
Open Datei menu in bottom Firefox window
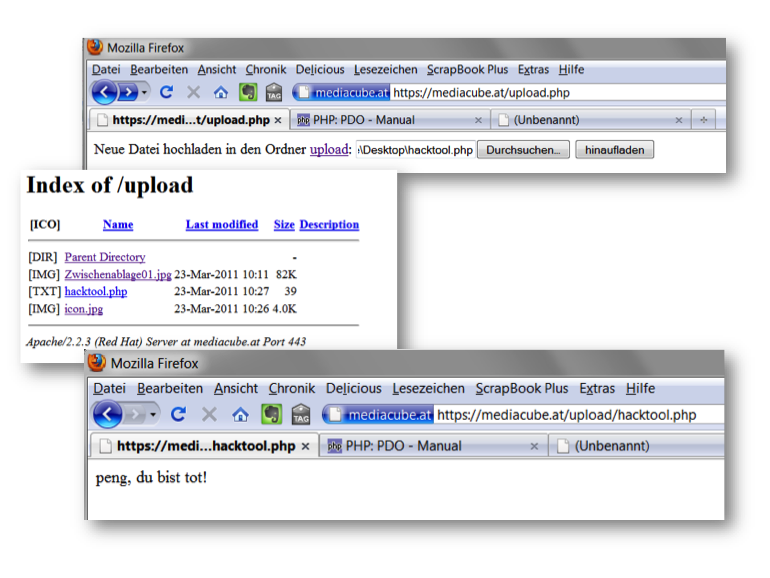tap(110, 388)
